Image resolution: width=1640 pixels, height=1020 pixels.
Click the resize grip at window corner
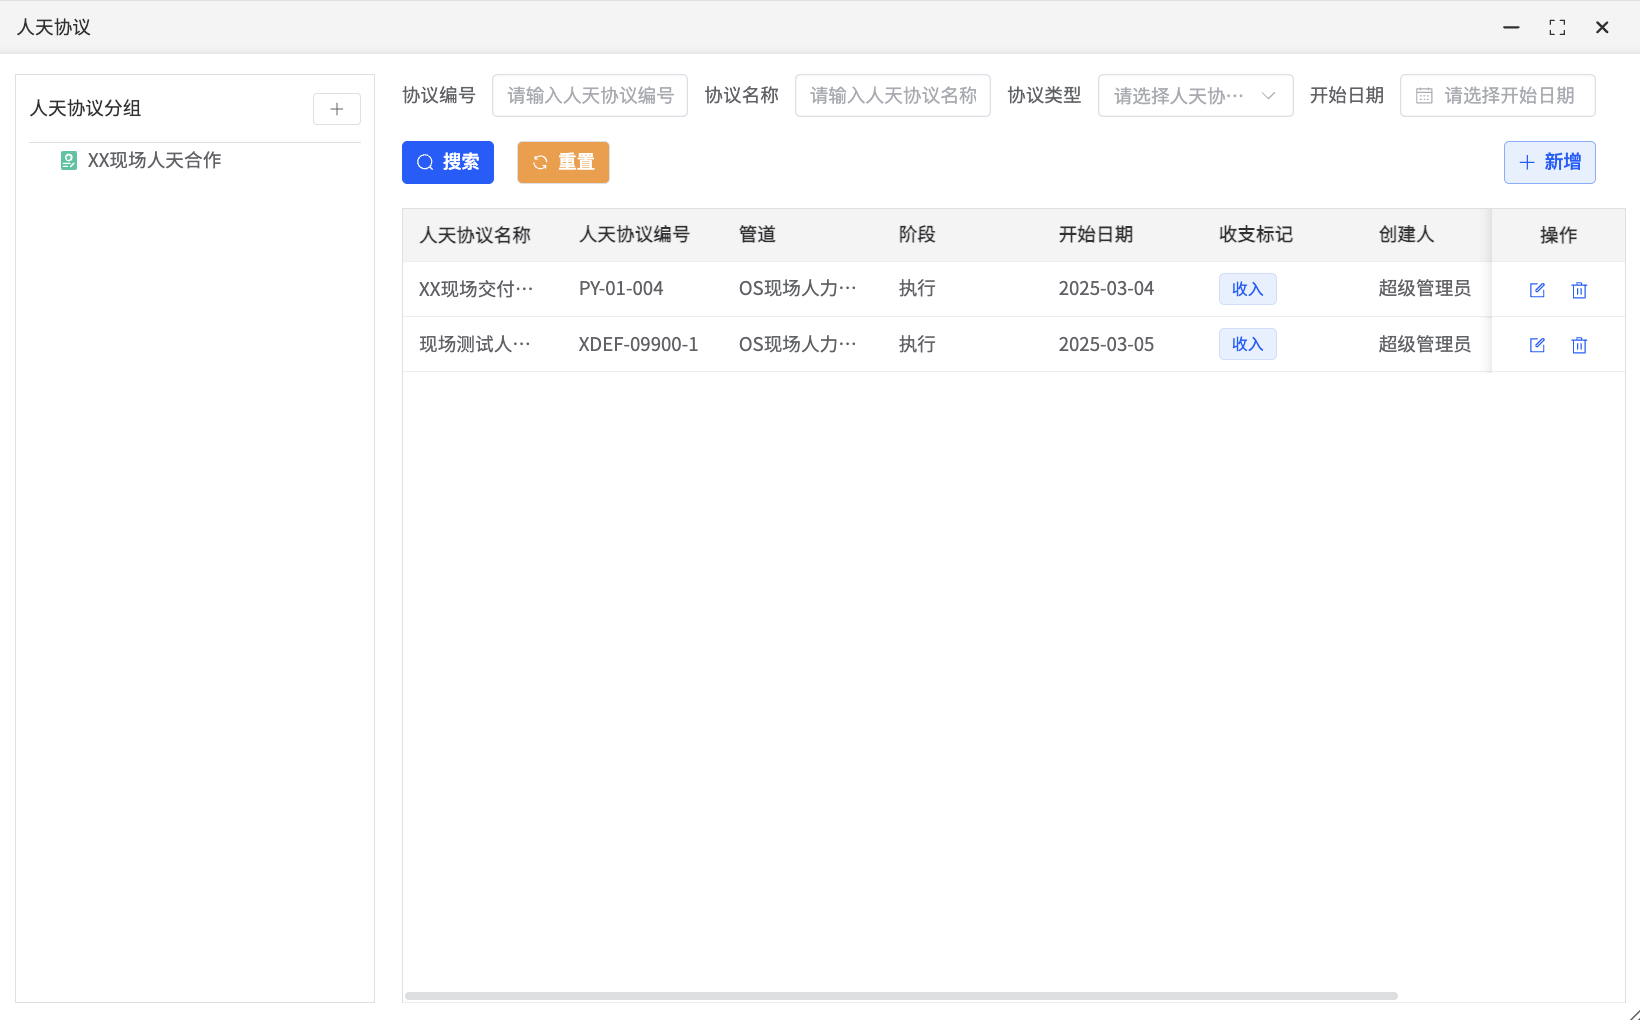pos(1633,1013)
